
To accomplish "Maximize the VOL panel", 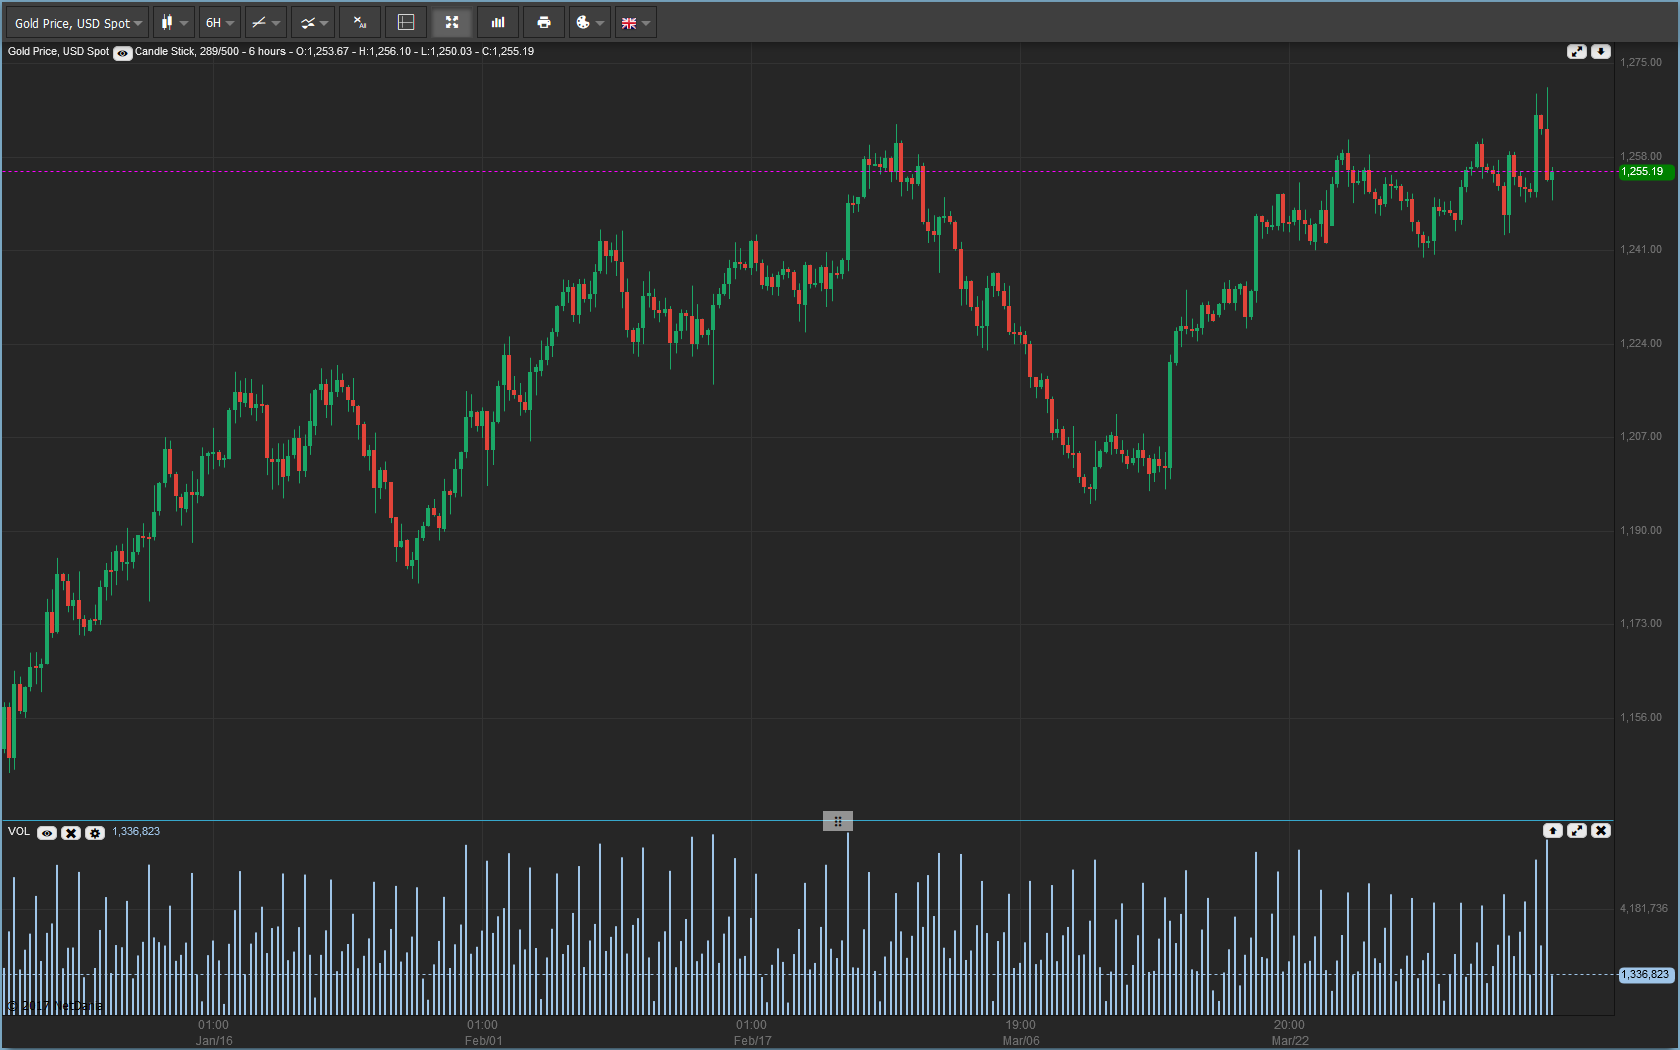I will tap(1577, 830).
